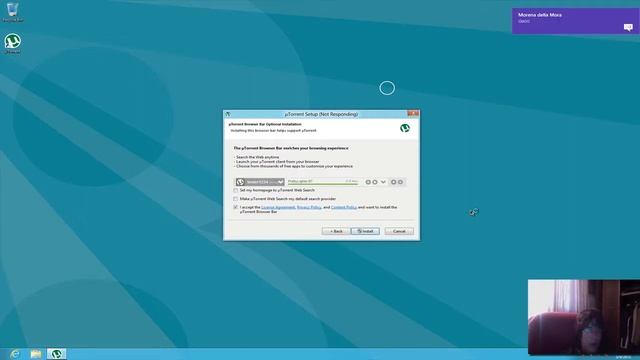The width and height of the screenshot is (640, 360).
Task: Open Internet Explorer from the taskbar
Action: pos(15,354)
